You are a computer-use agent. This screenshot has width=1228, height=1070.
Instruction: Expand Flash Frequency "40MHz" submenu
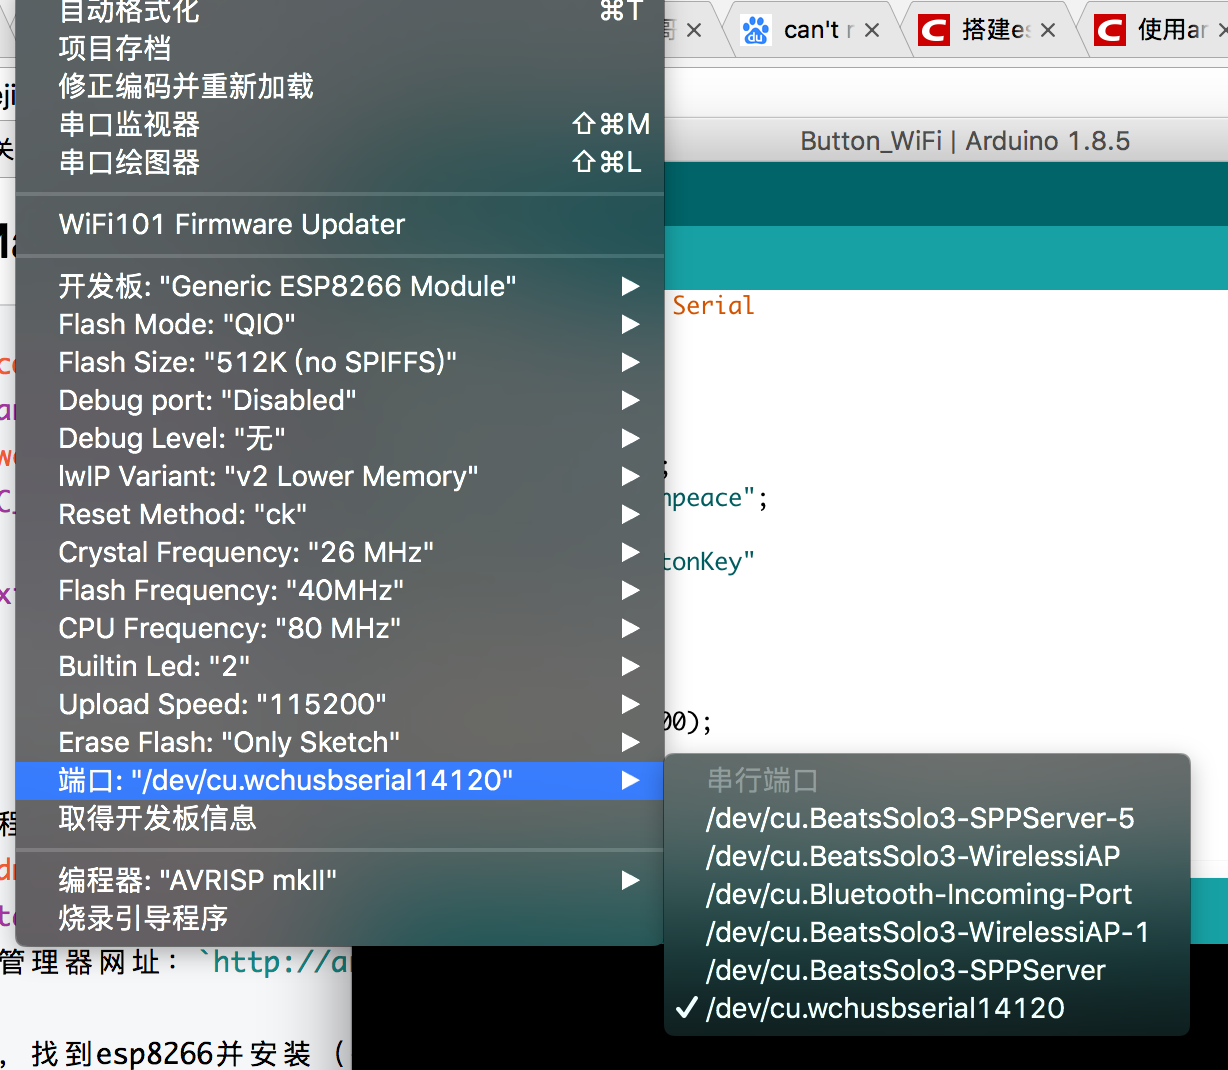tap(340, 590)
